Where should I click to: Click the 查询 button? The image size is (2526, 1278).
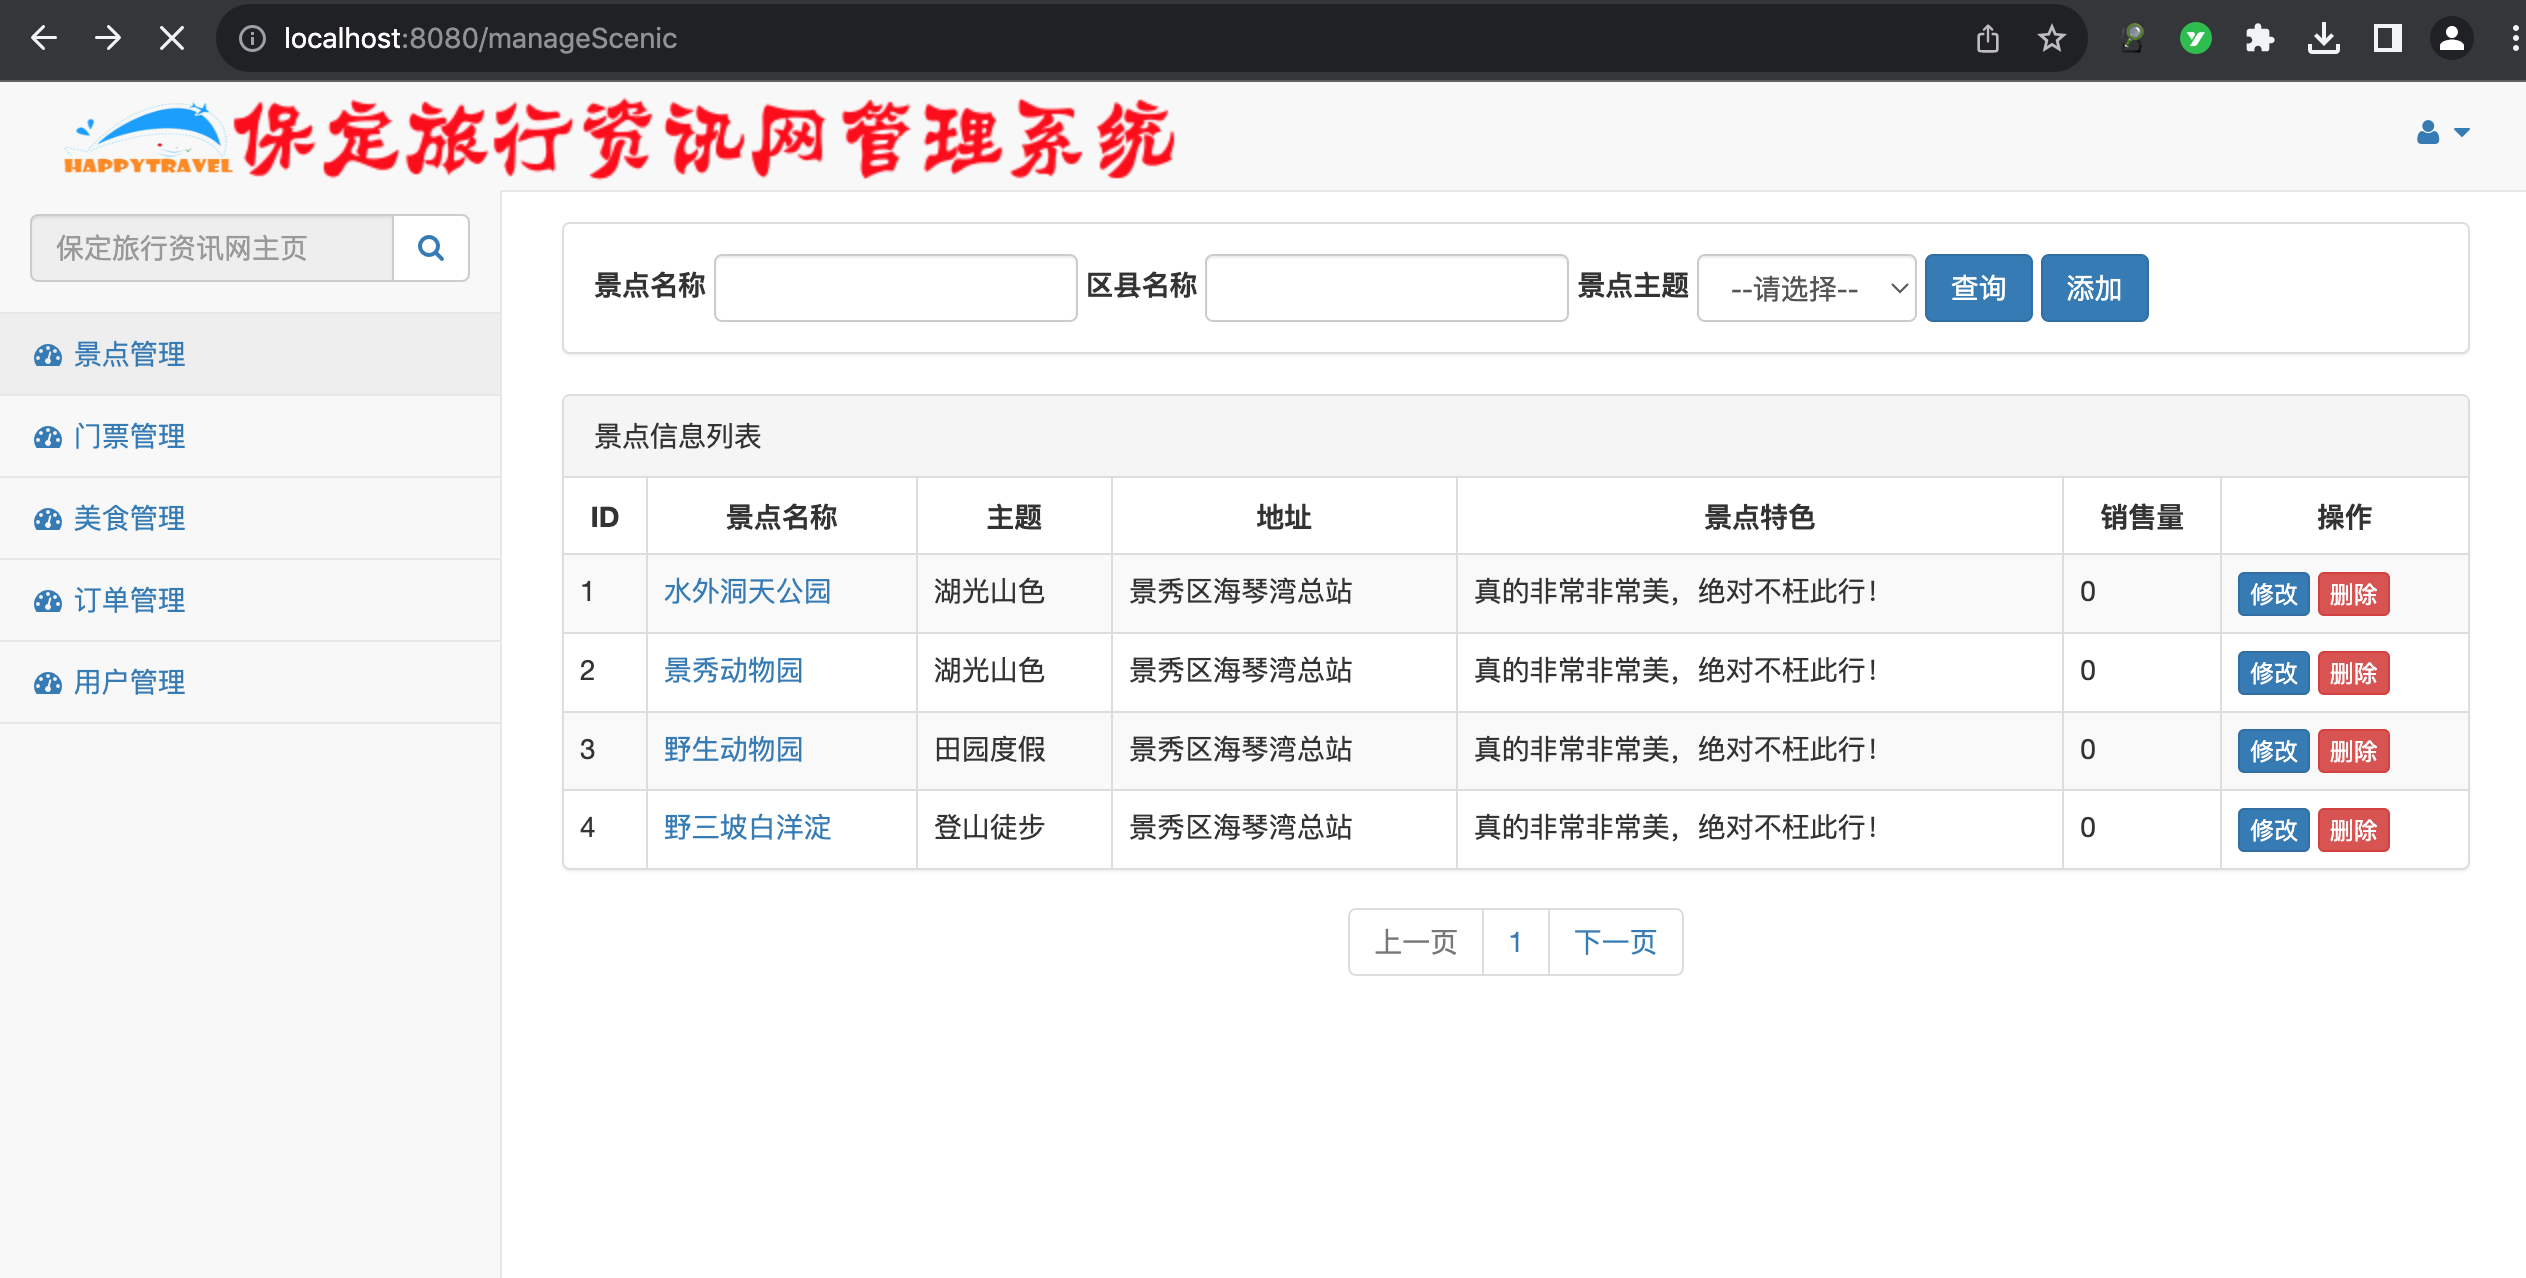point(1979,288)
